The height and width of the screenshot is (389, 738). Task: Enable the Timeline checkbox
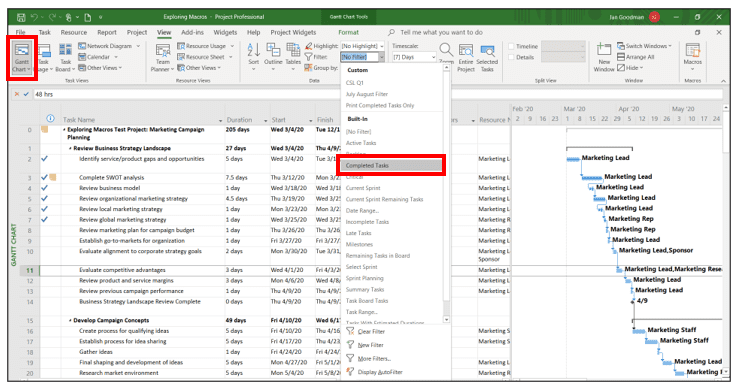click(511, 46)
